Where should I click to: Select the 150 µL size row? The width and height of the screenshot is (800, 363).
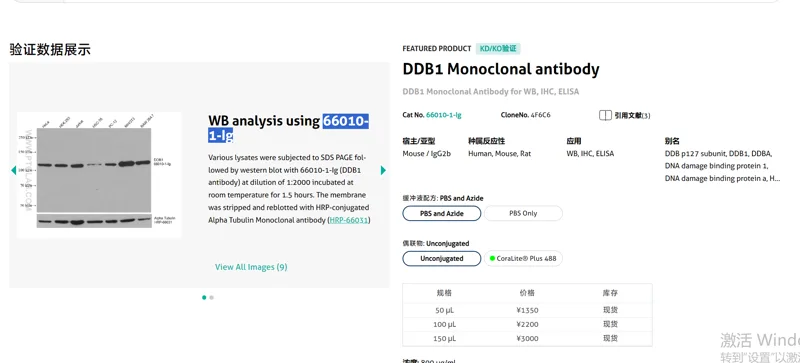(x=527, y=338)
